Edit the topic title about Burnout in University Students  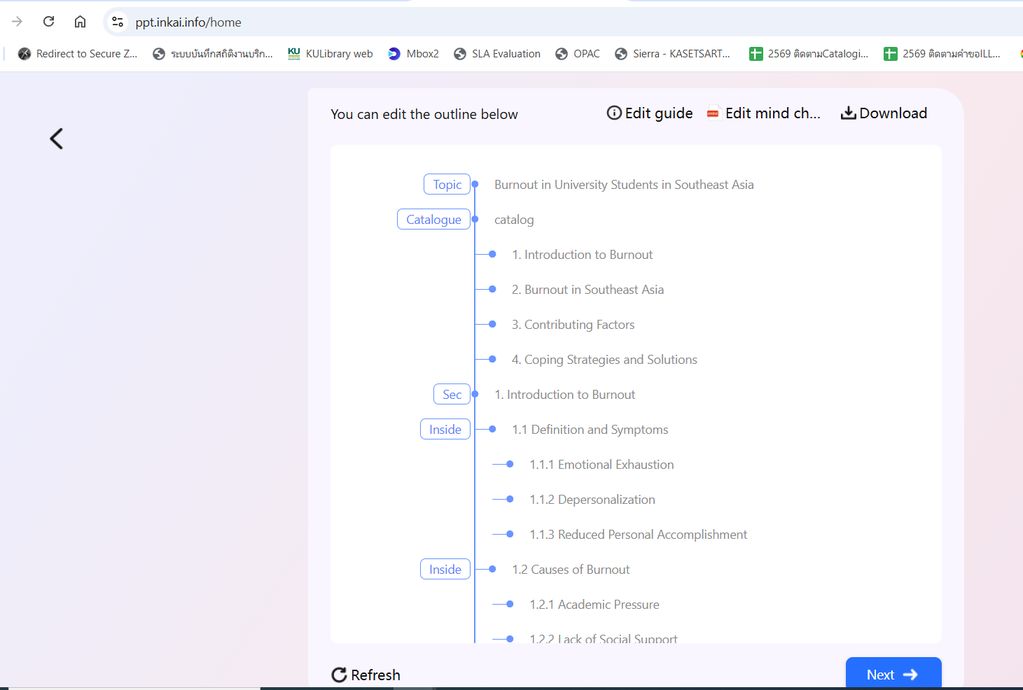tap(624, 185)
